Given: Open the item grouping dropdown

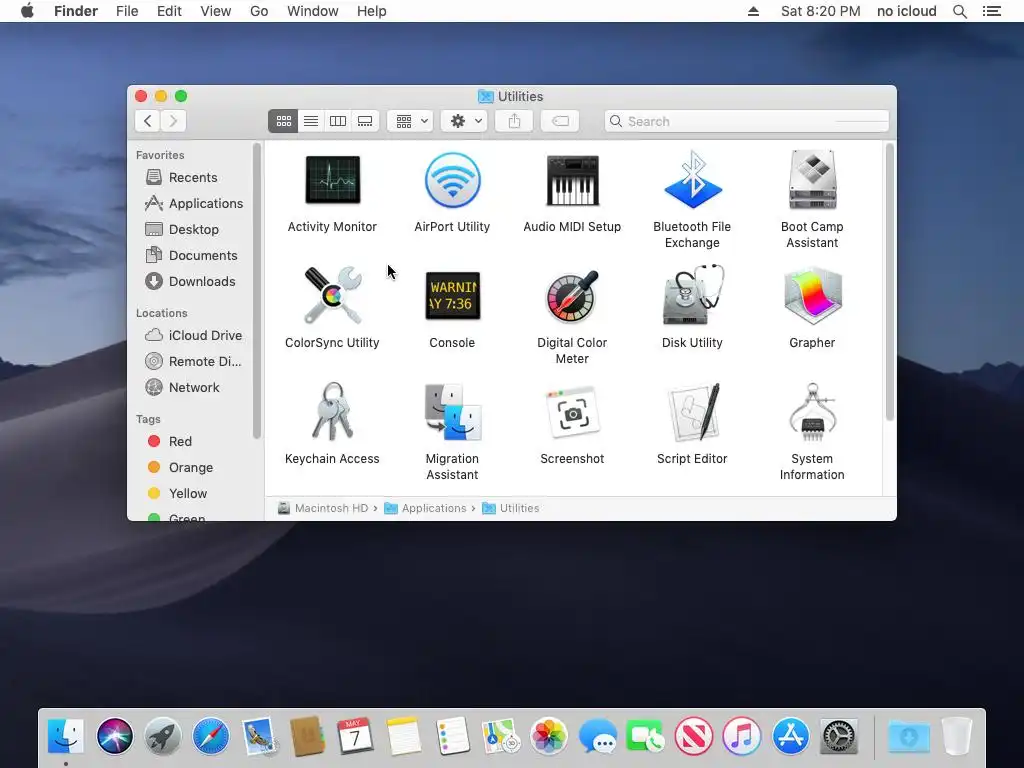Looking at the screenshot, I should click(410, 121).
